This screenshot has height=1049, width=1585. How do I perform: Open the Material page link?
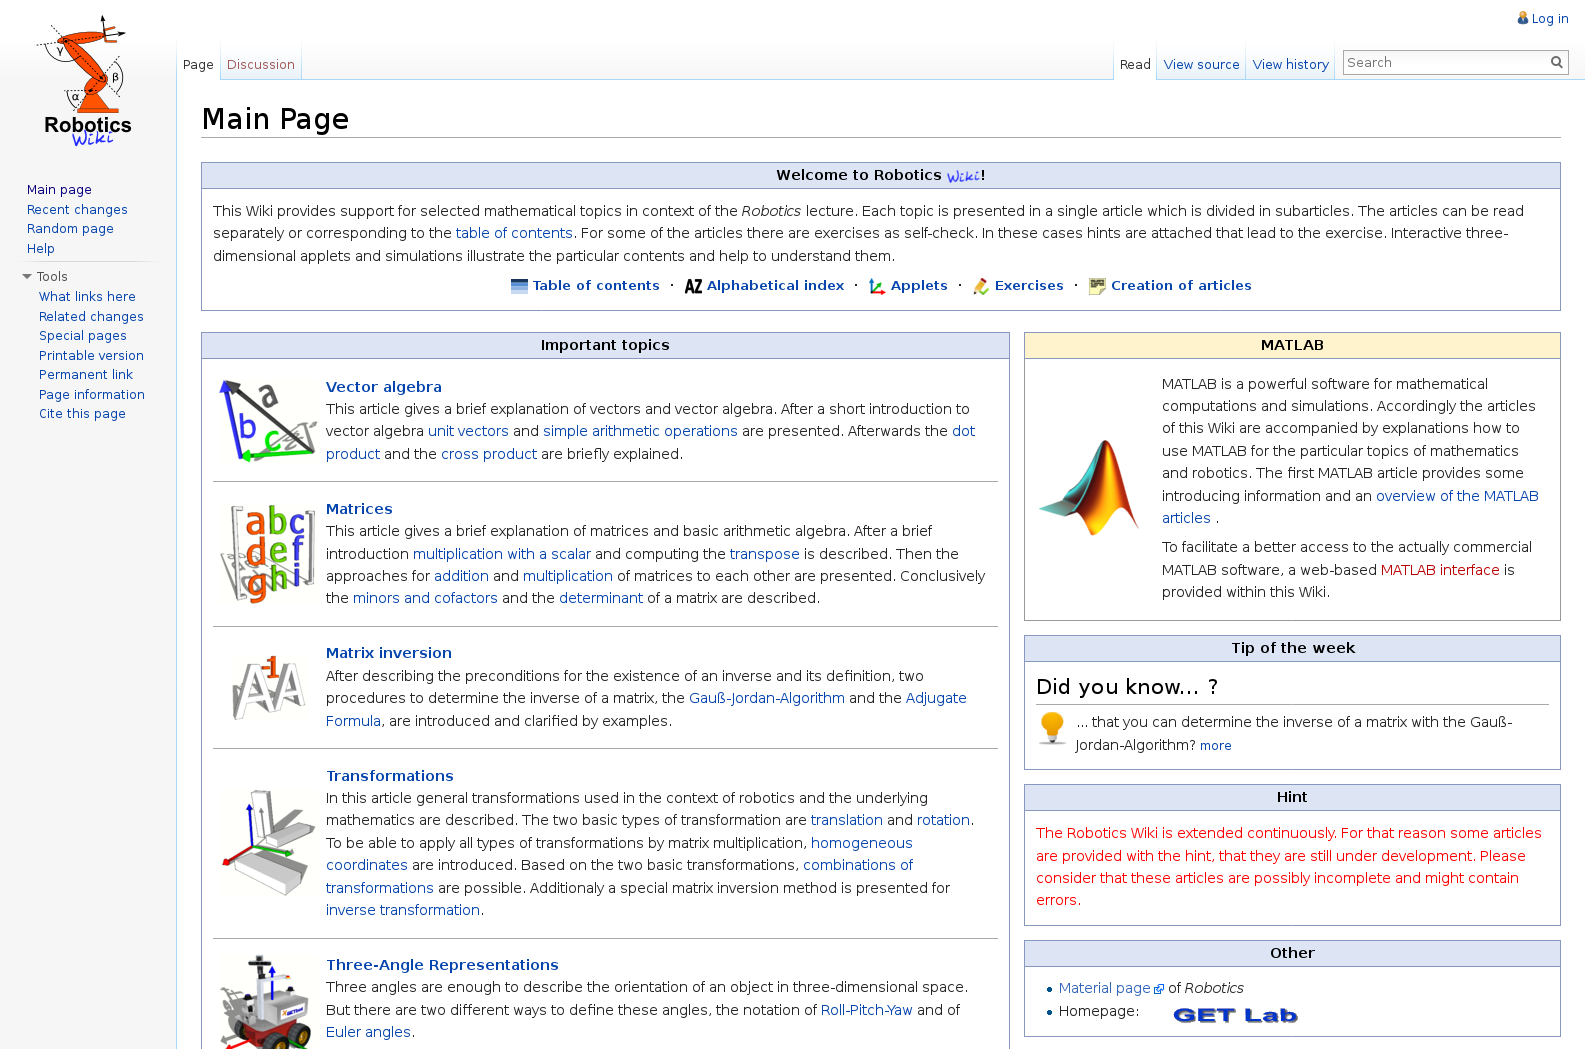[x=1105, y=988]
